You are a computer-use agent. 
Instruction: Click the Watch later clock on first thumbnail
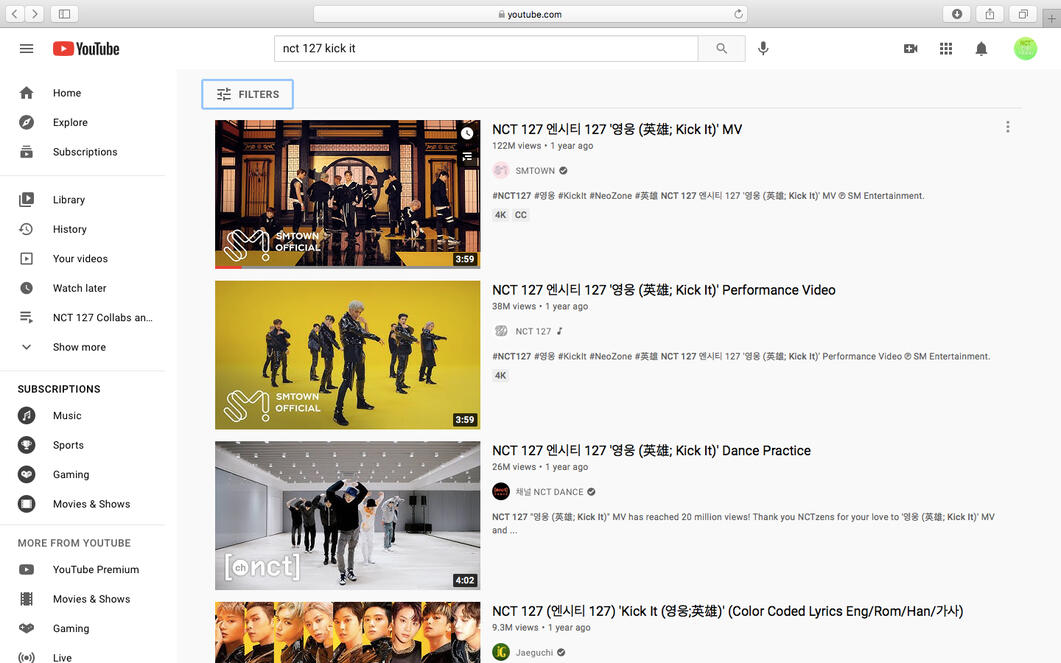tap(467, 133)
